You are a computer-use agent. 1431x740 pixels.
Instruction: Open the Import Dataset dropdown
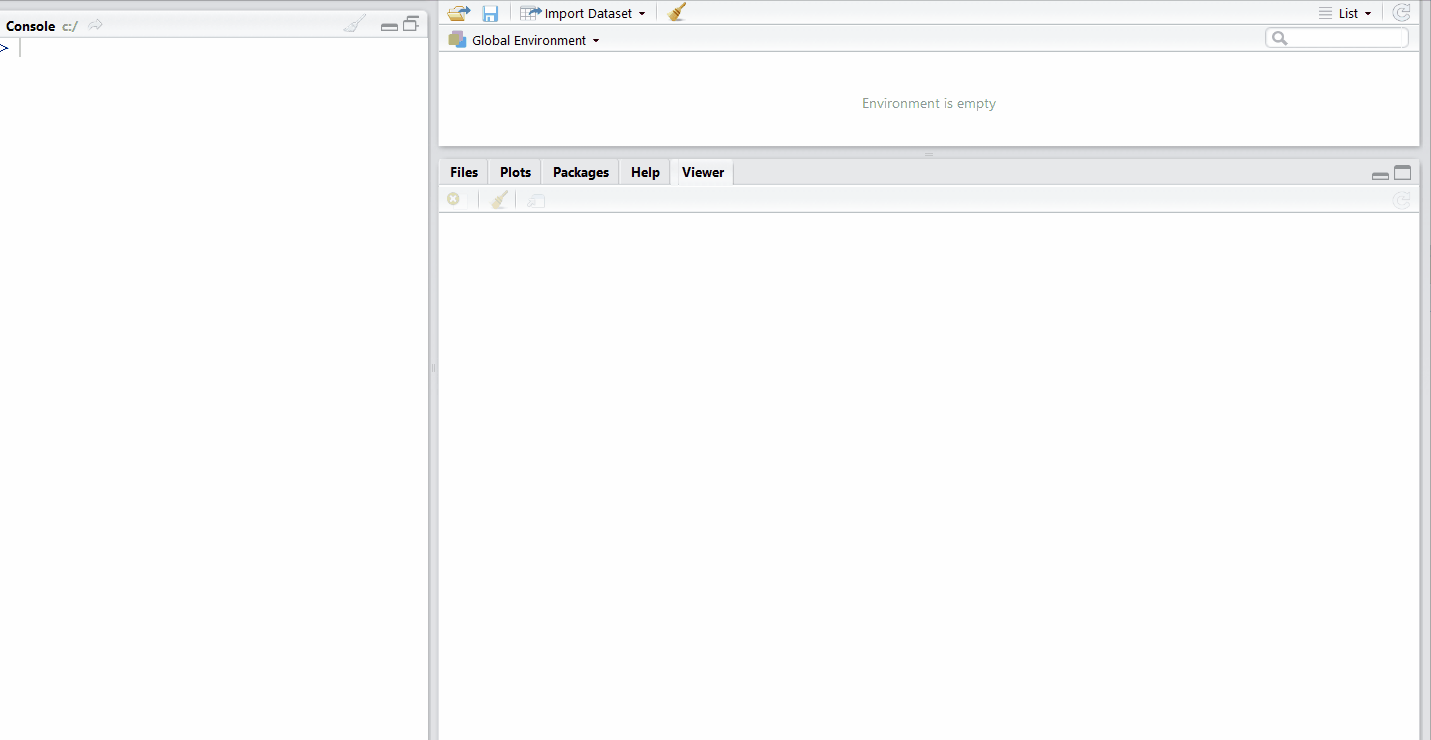click(x=584, y=13)
